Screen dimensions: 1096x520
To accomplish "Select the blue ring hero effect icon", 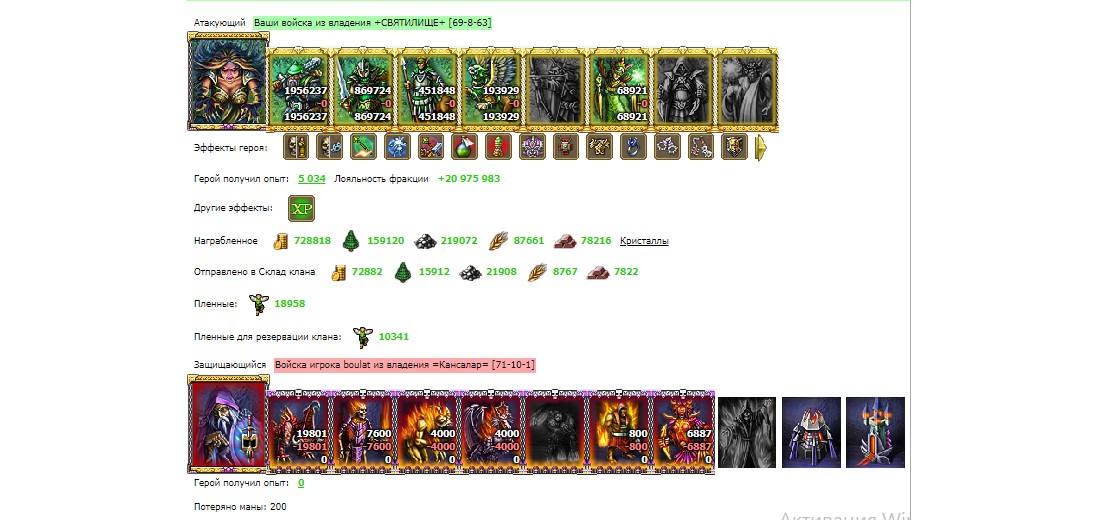I will coord(634,147).
